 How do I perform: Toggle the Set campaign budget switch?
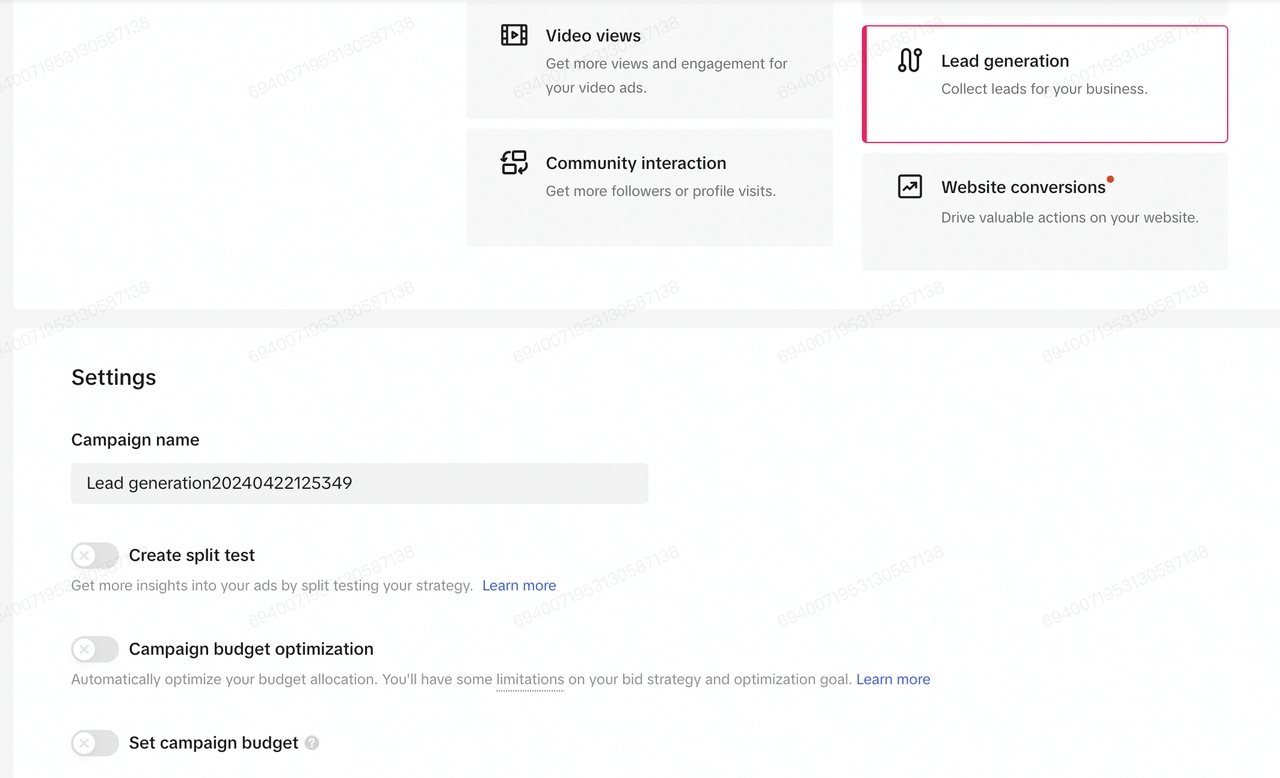95,743
